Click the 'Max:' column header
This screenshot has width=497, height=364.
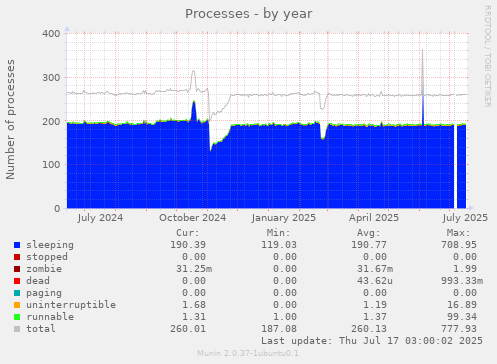pyautogui.click(x=459, y=233)
